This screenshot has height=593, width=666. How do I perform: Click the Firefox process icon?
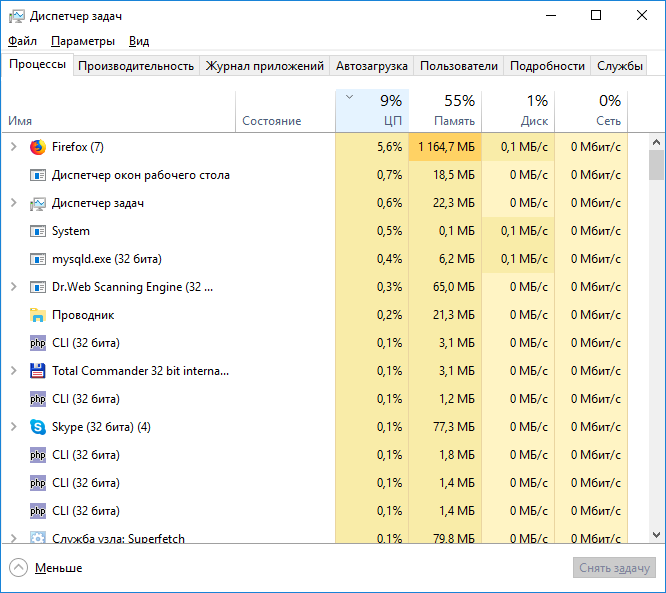[x=38, y=147]
